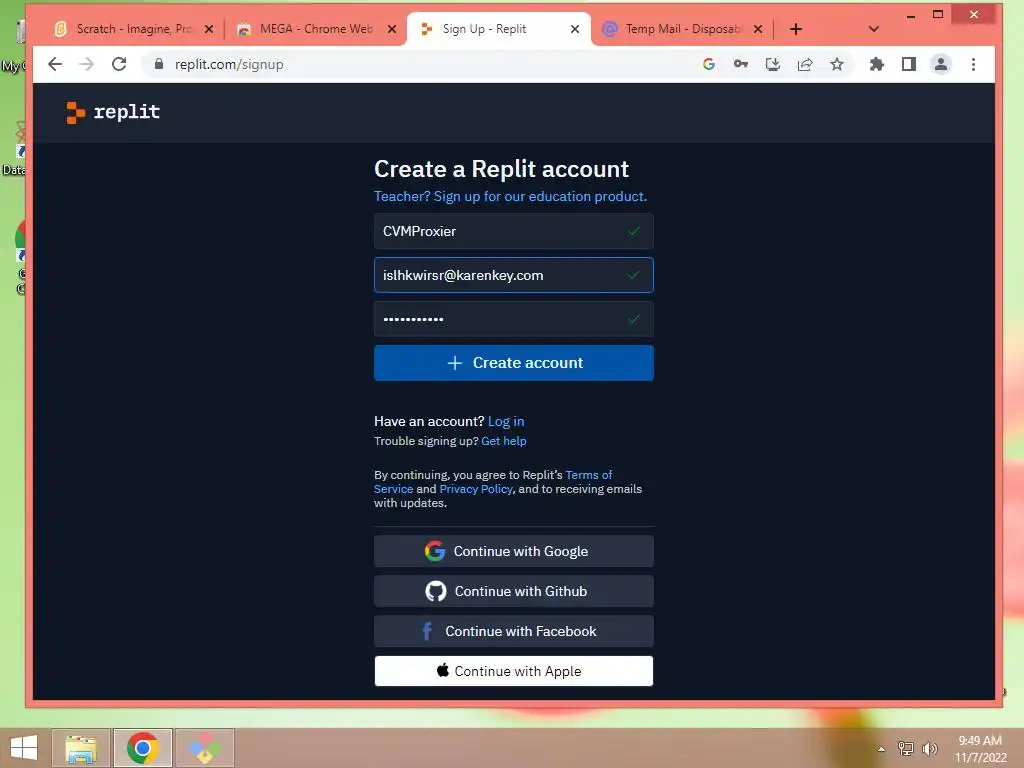Open the Privacy Policy link

(x=476, y=488)
